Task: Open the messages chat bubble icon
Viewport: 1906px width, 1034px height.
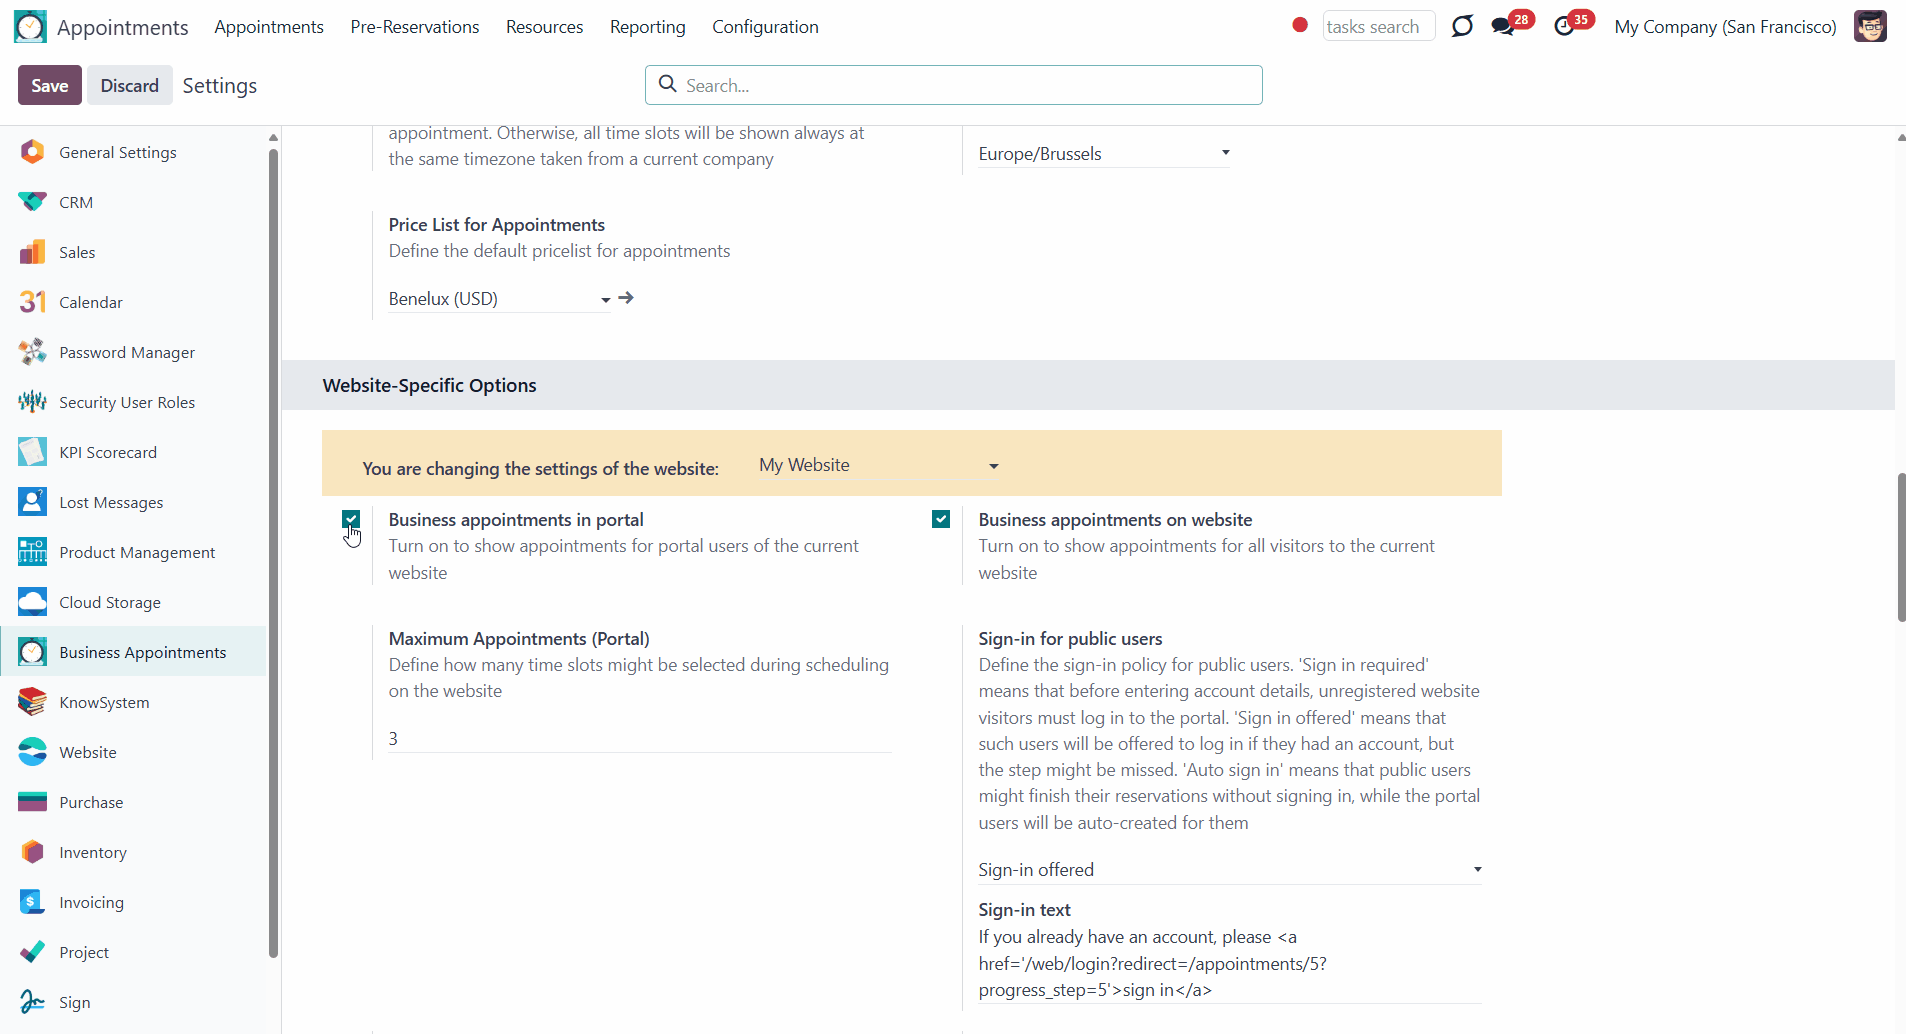Action: point(1503,26)
